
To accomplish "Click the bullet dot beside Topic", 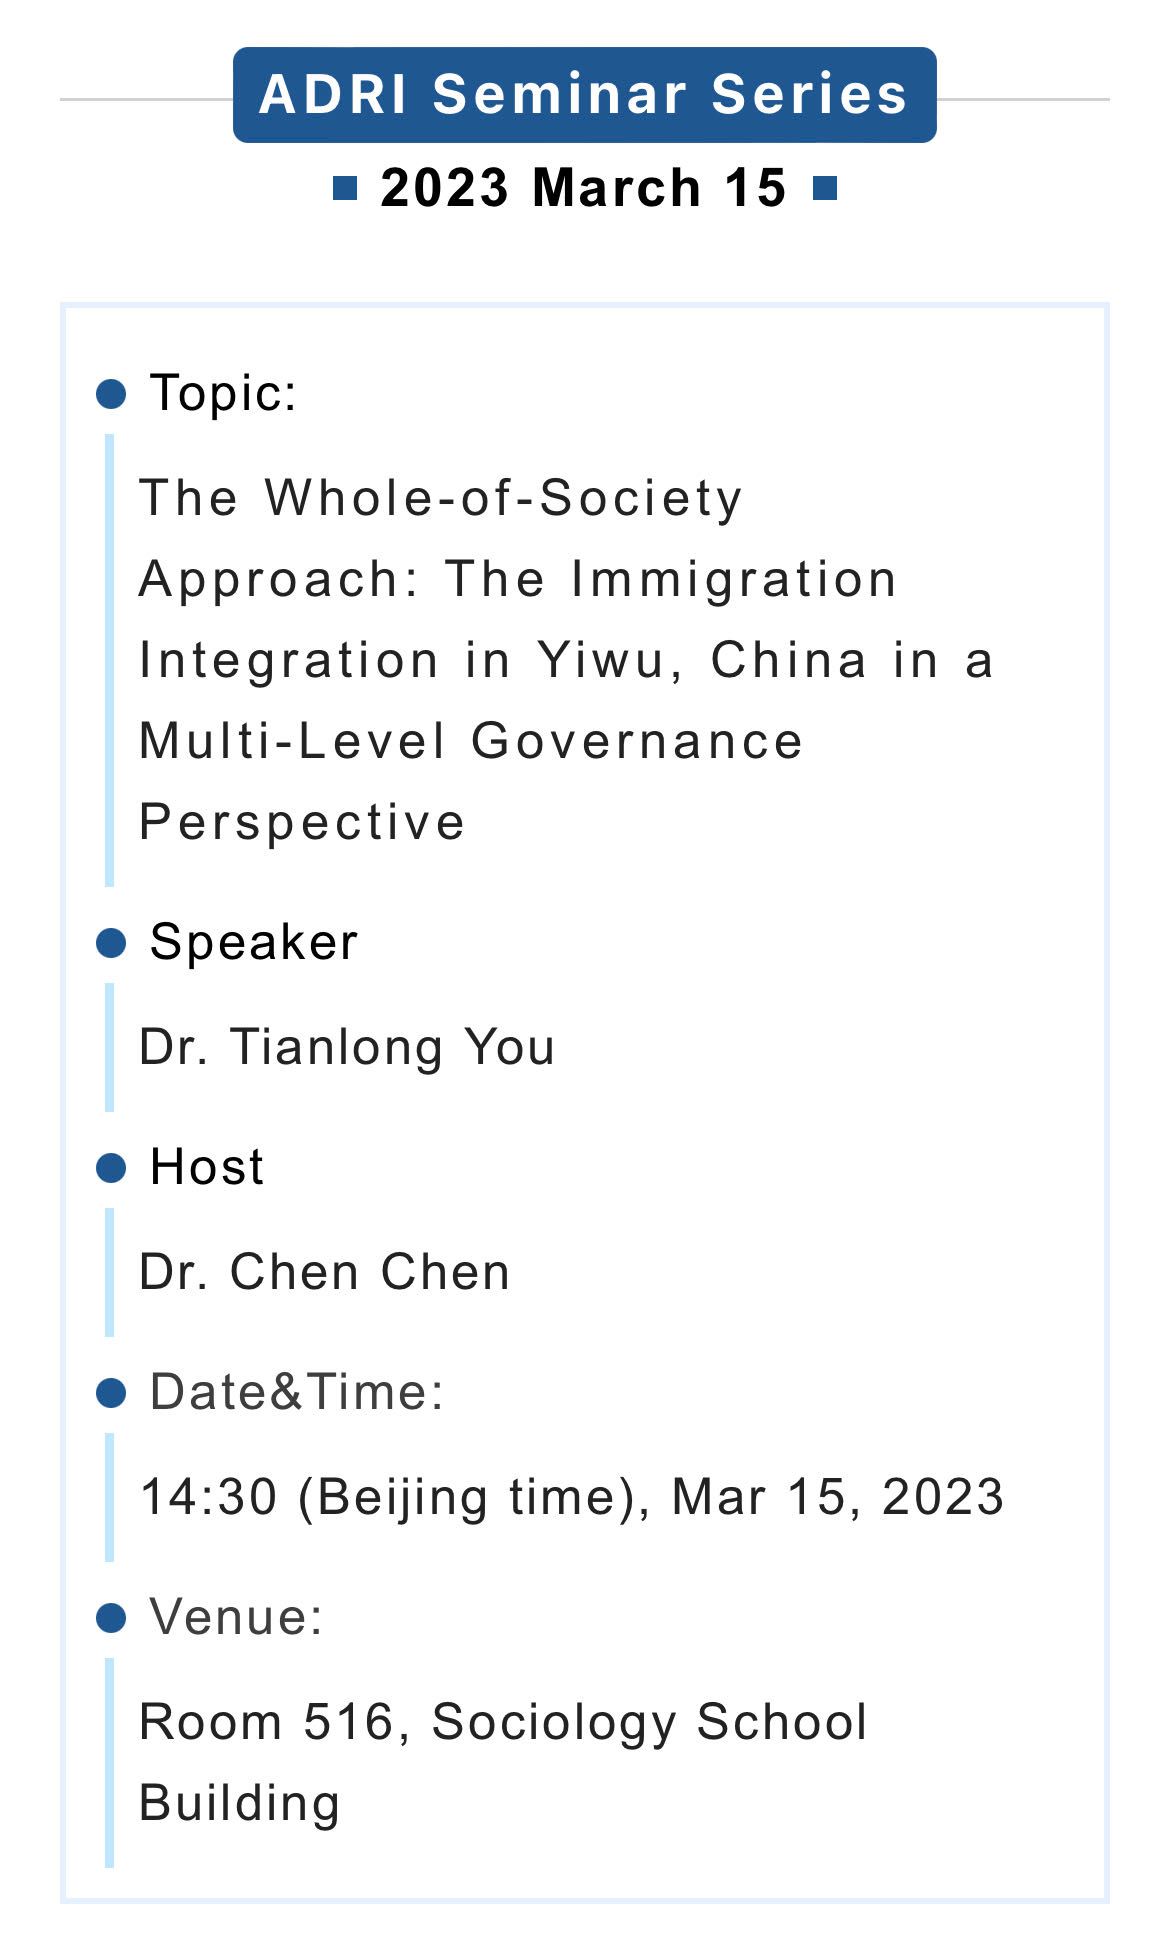I will pos(111,393).
